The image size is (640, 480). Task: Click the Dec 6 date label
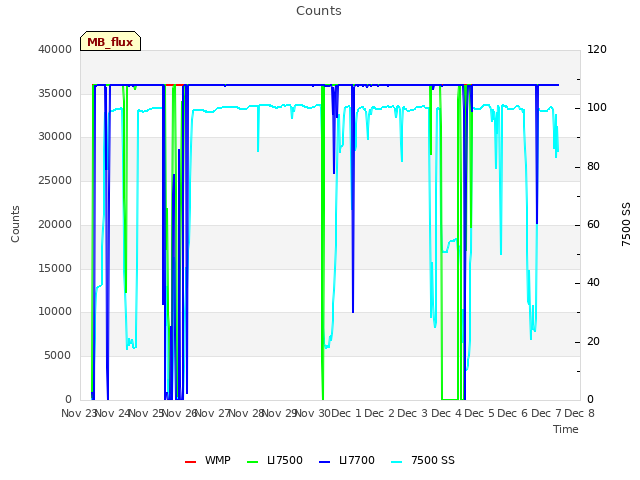513,413
